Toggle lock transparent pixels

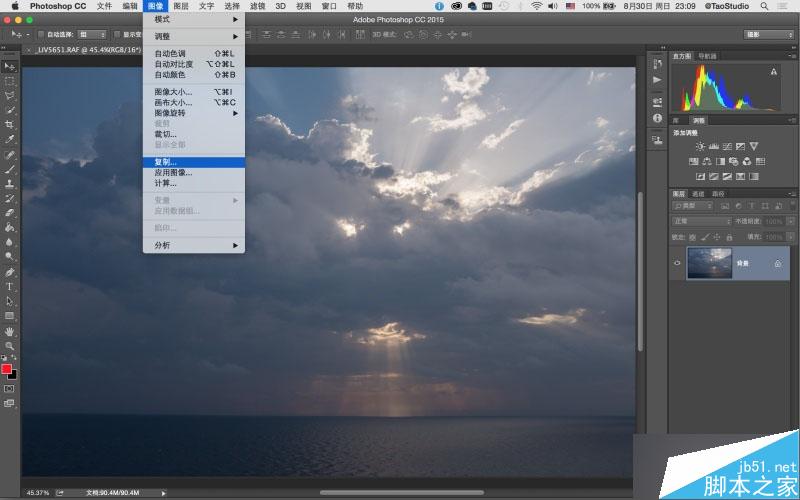click(692, 237)
